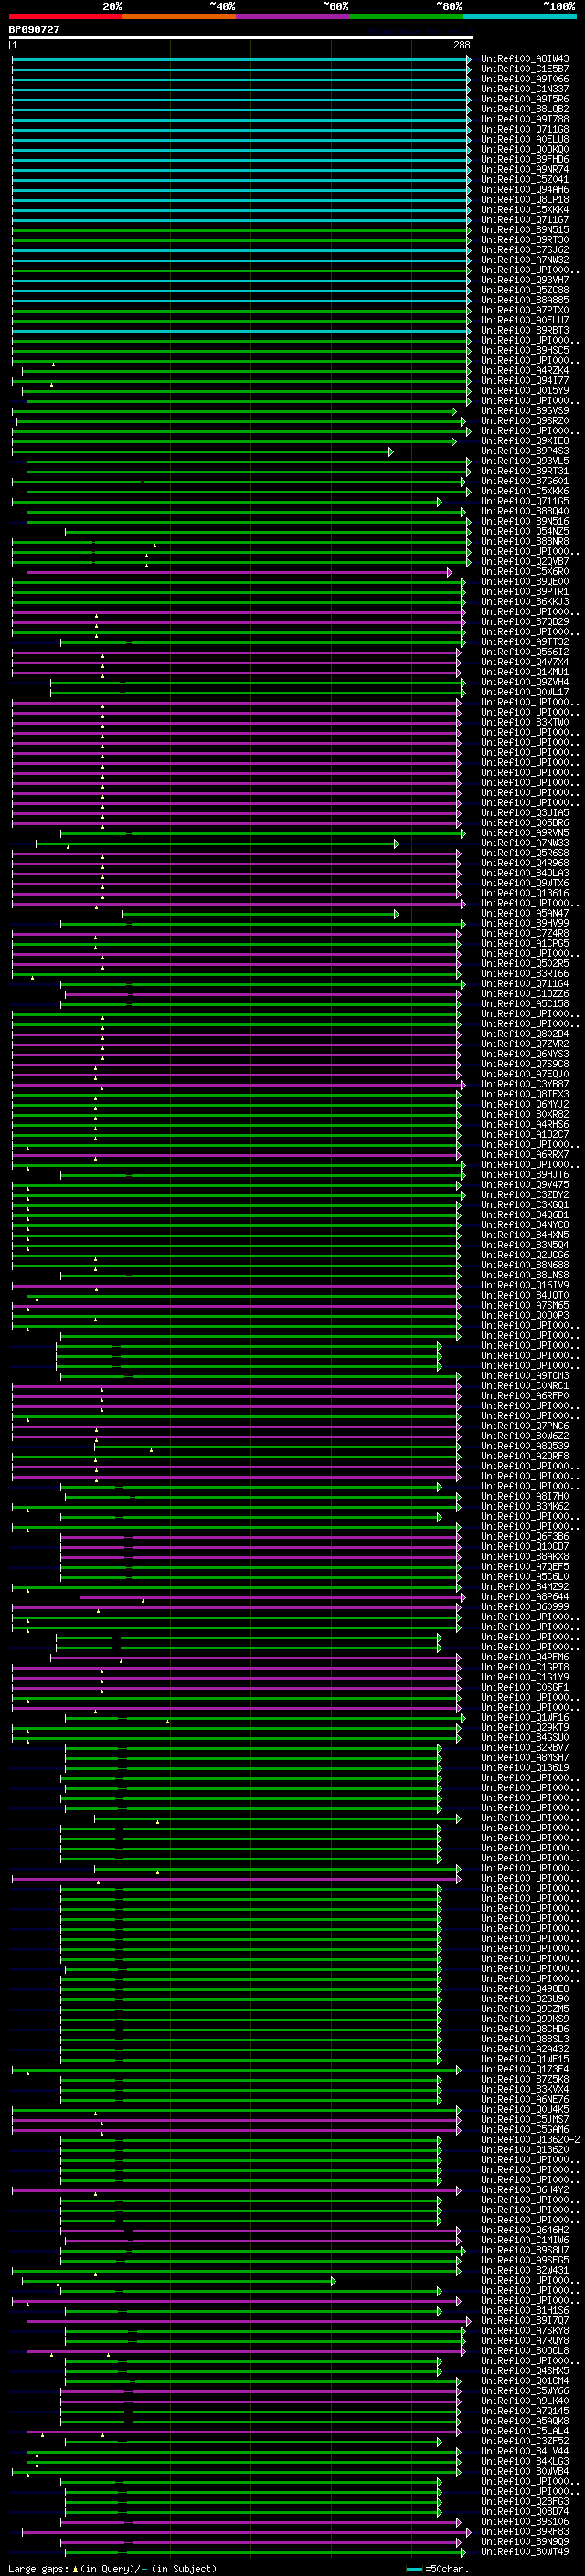This screenshot has width=585, height=2576.
Task: Select label UniRef100_Q01CM4
Action: coord(524,2380)
